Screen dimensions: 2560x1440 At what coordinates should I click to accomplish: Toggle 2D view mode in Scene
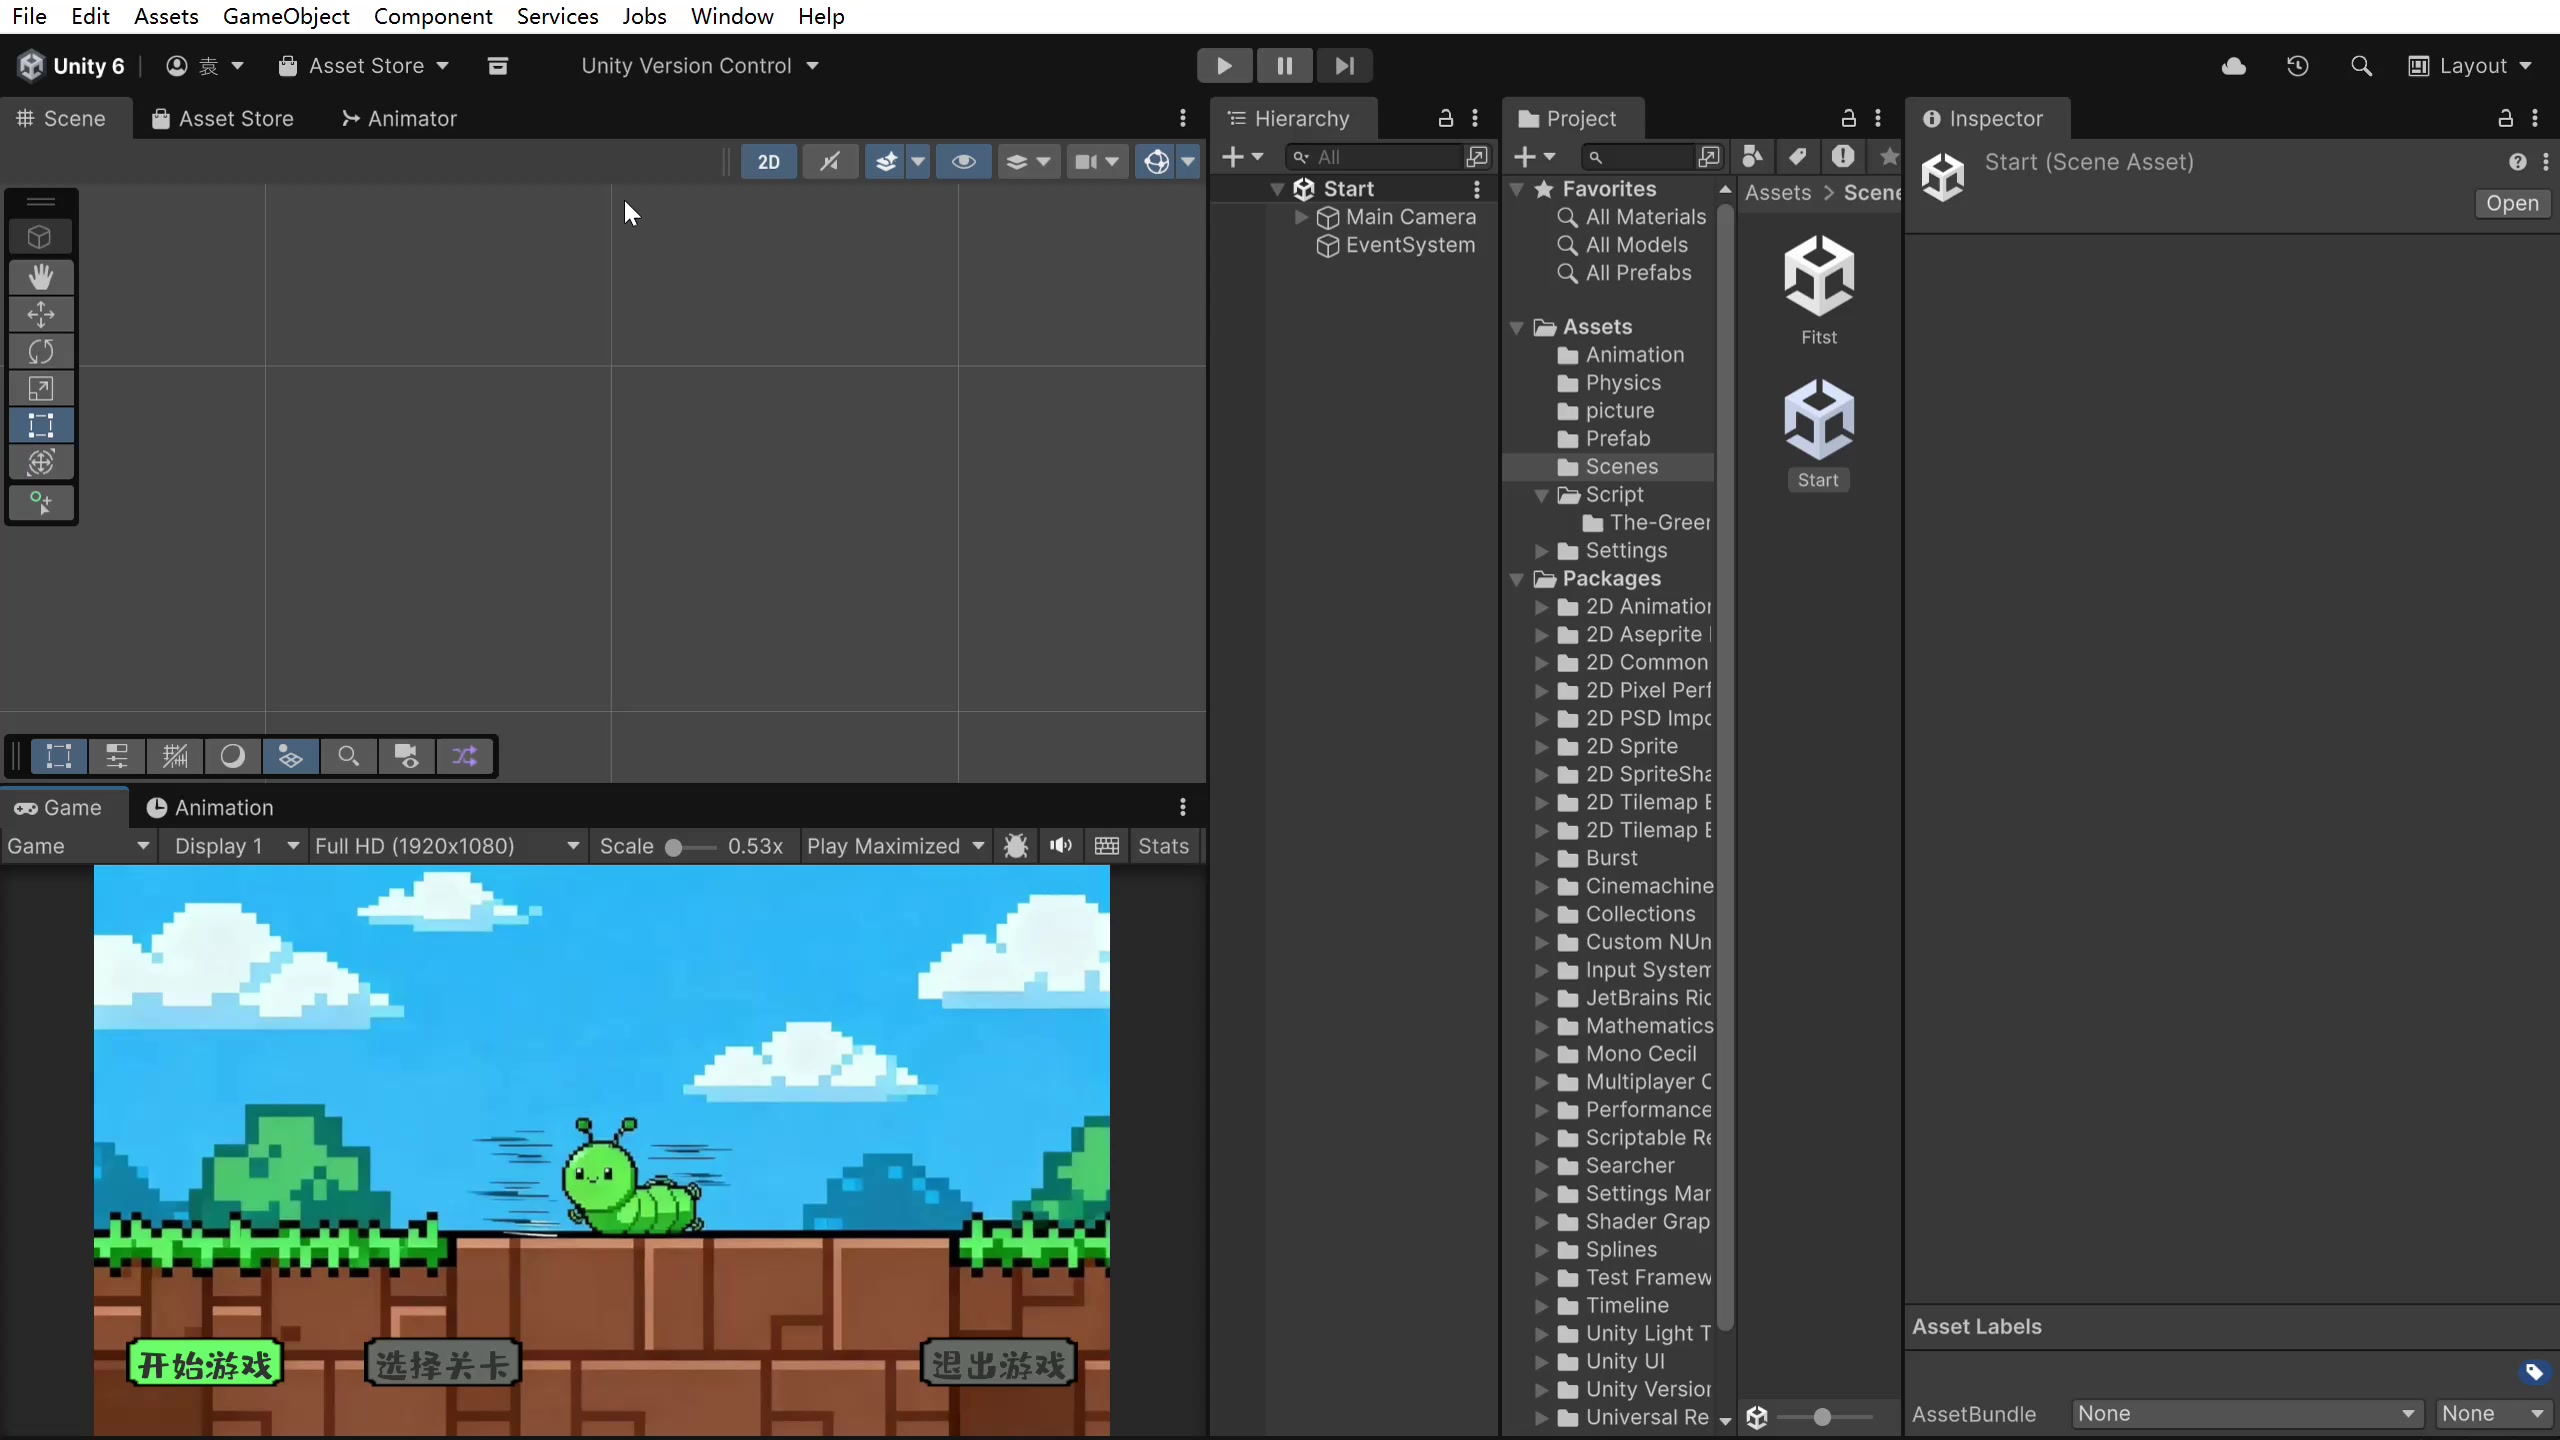768,162
